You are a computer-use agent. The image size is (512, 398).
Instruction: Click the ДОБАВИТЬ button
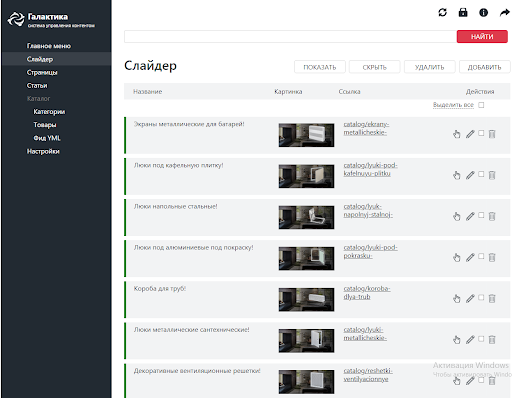[x=485, y=67]
